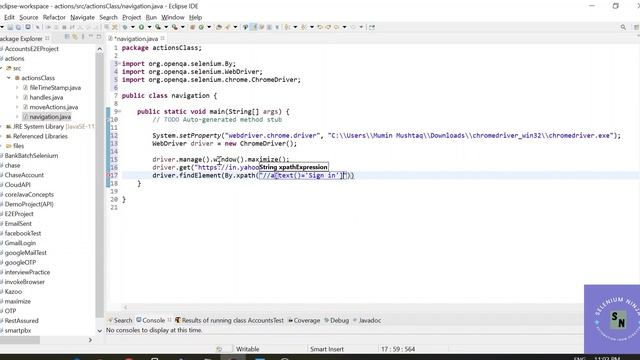Image resolution: width=640 pixels, height=360 pixels.
Task: Go to Previous Annotation icon
Action: tap(304, 27)
